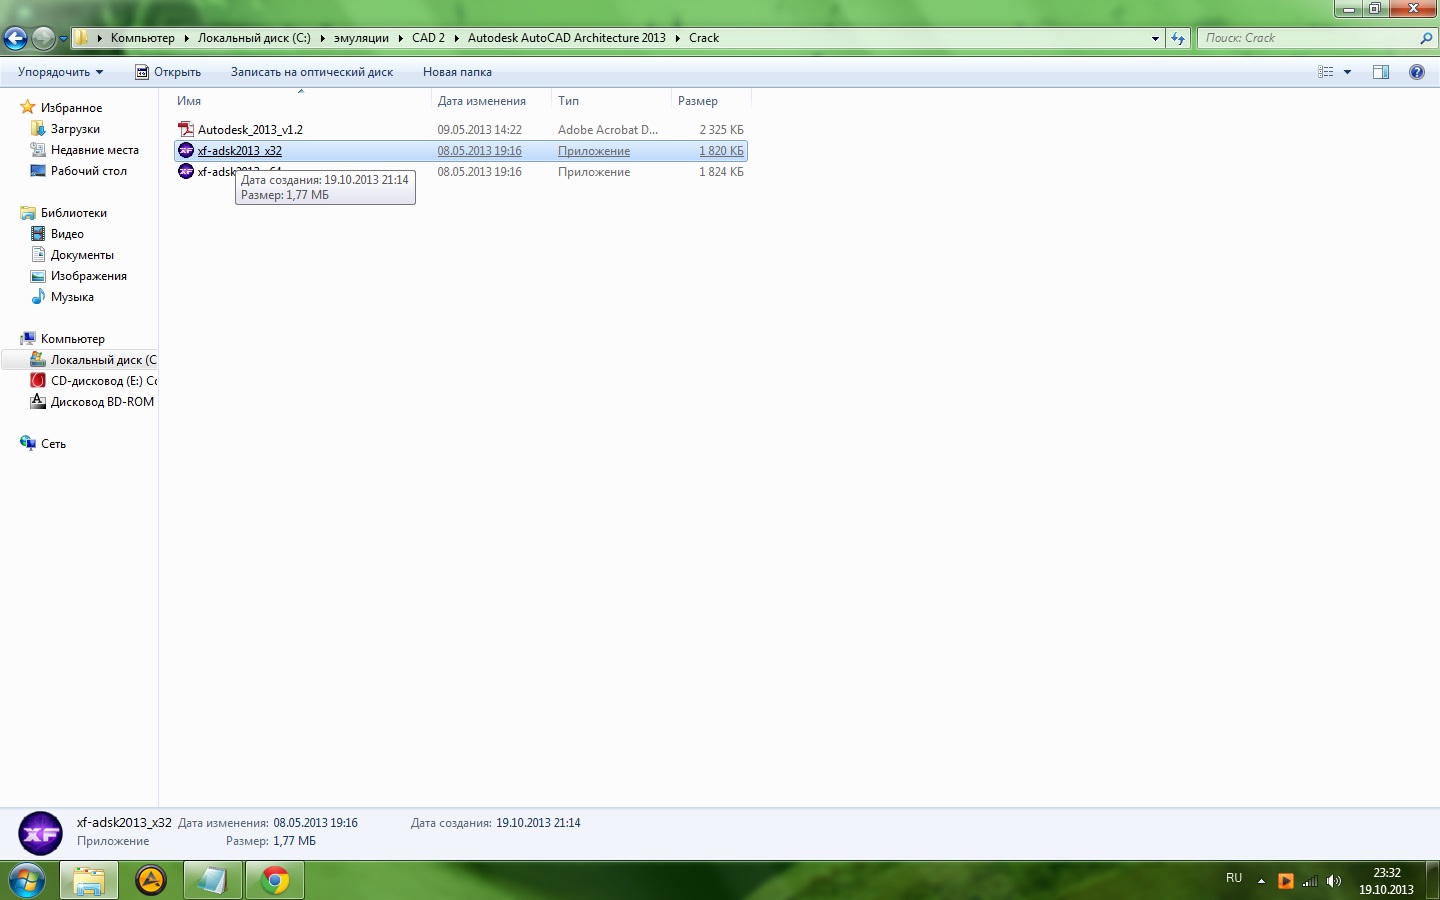Refresh the Crack folder view
The height and width of the screenshot is (900, 1440).
(x=1178, y=39)
